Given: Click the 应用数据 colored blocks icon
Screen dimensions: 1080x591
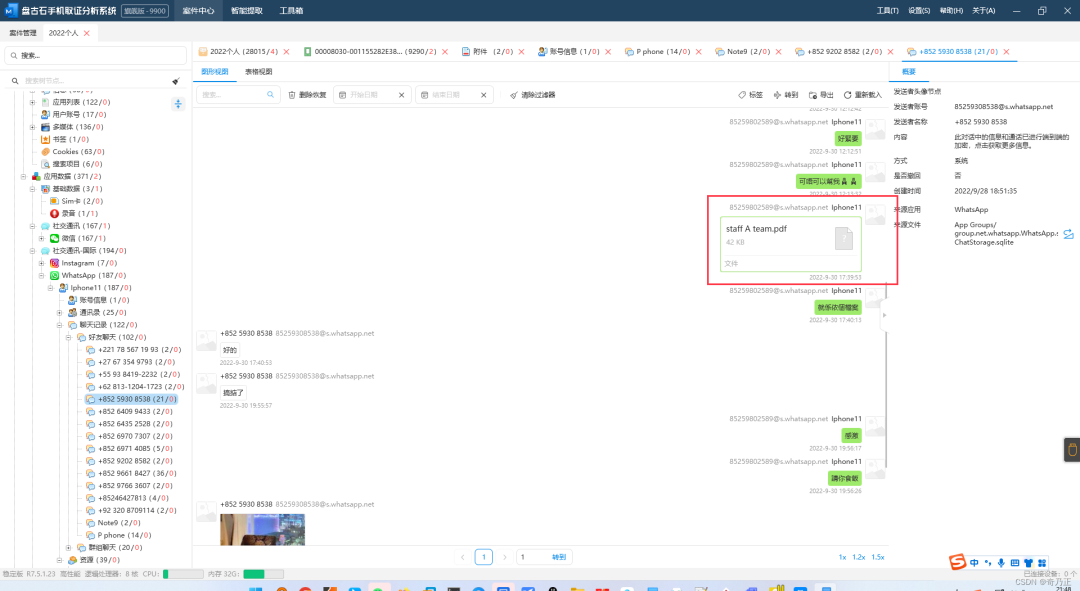Looking at the screenshot, I should 37,176.
